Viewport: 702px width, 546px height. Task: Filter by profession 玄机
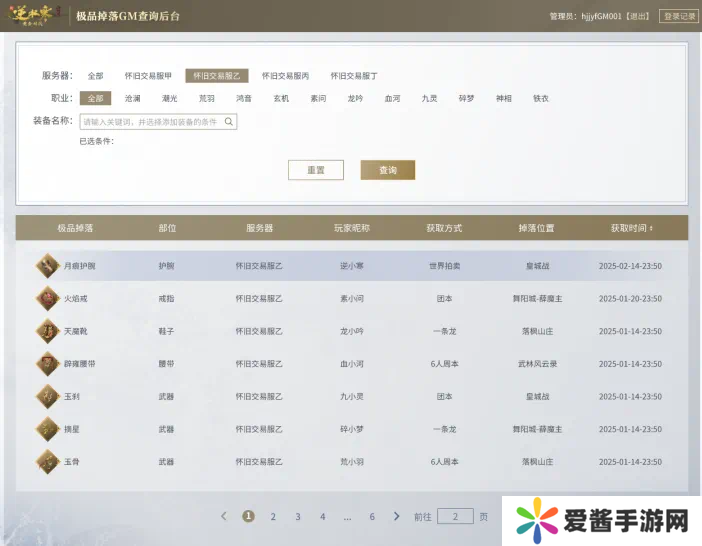coord(281,98)
